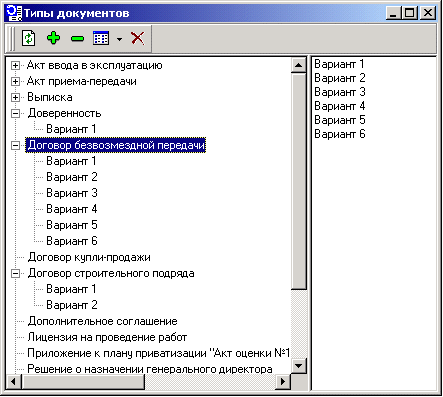Click the toolbar drag grip handle
Viewport: 443px width, 397px height.
[x=12, y=39]
